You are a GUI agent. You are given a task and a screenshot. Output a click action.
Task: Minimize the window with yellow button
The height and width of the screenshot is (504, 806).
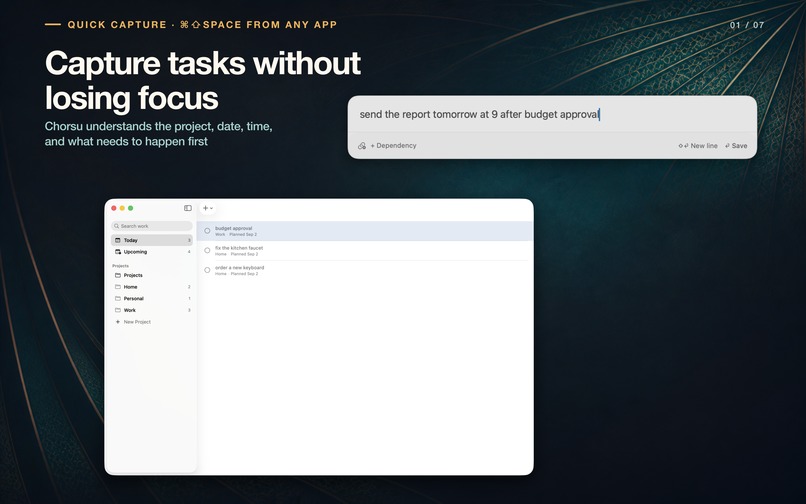click(x=122, y=208)
